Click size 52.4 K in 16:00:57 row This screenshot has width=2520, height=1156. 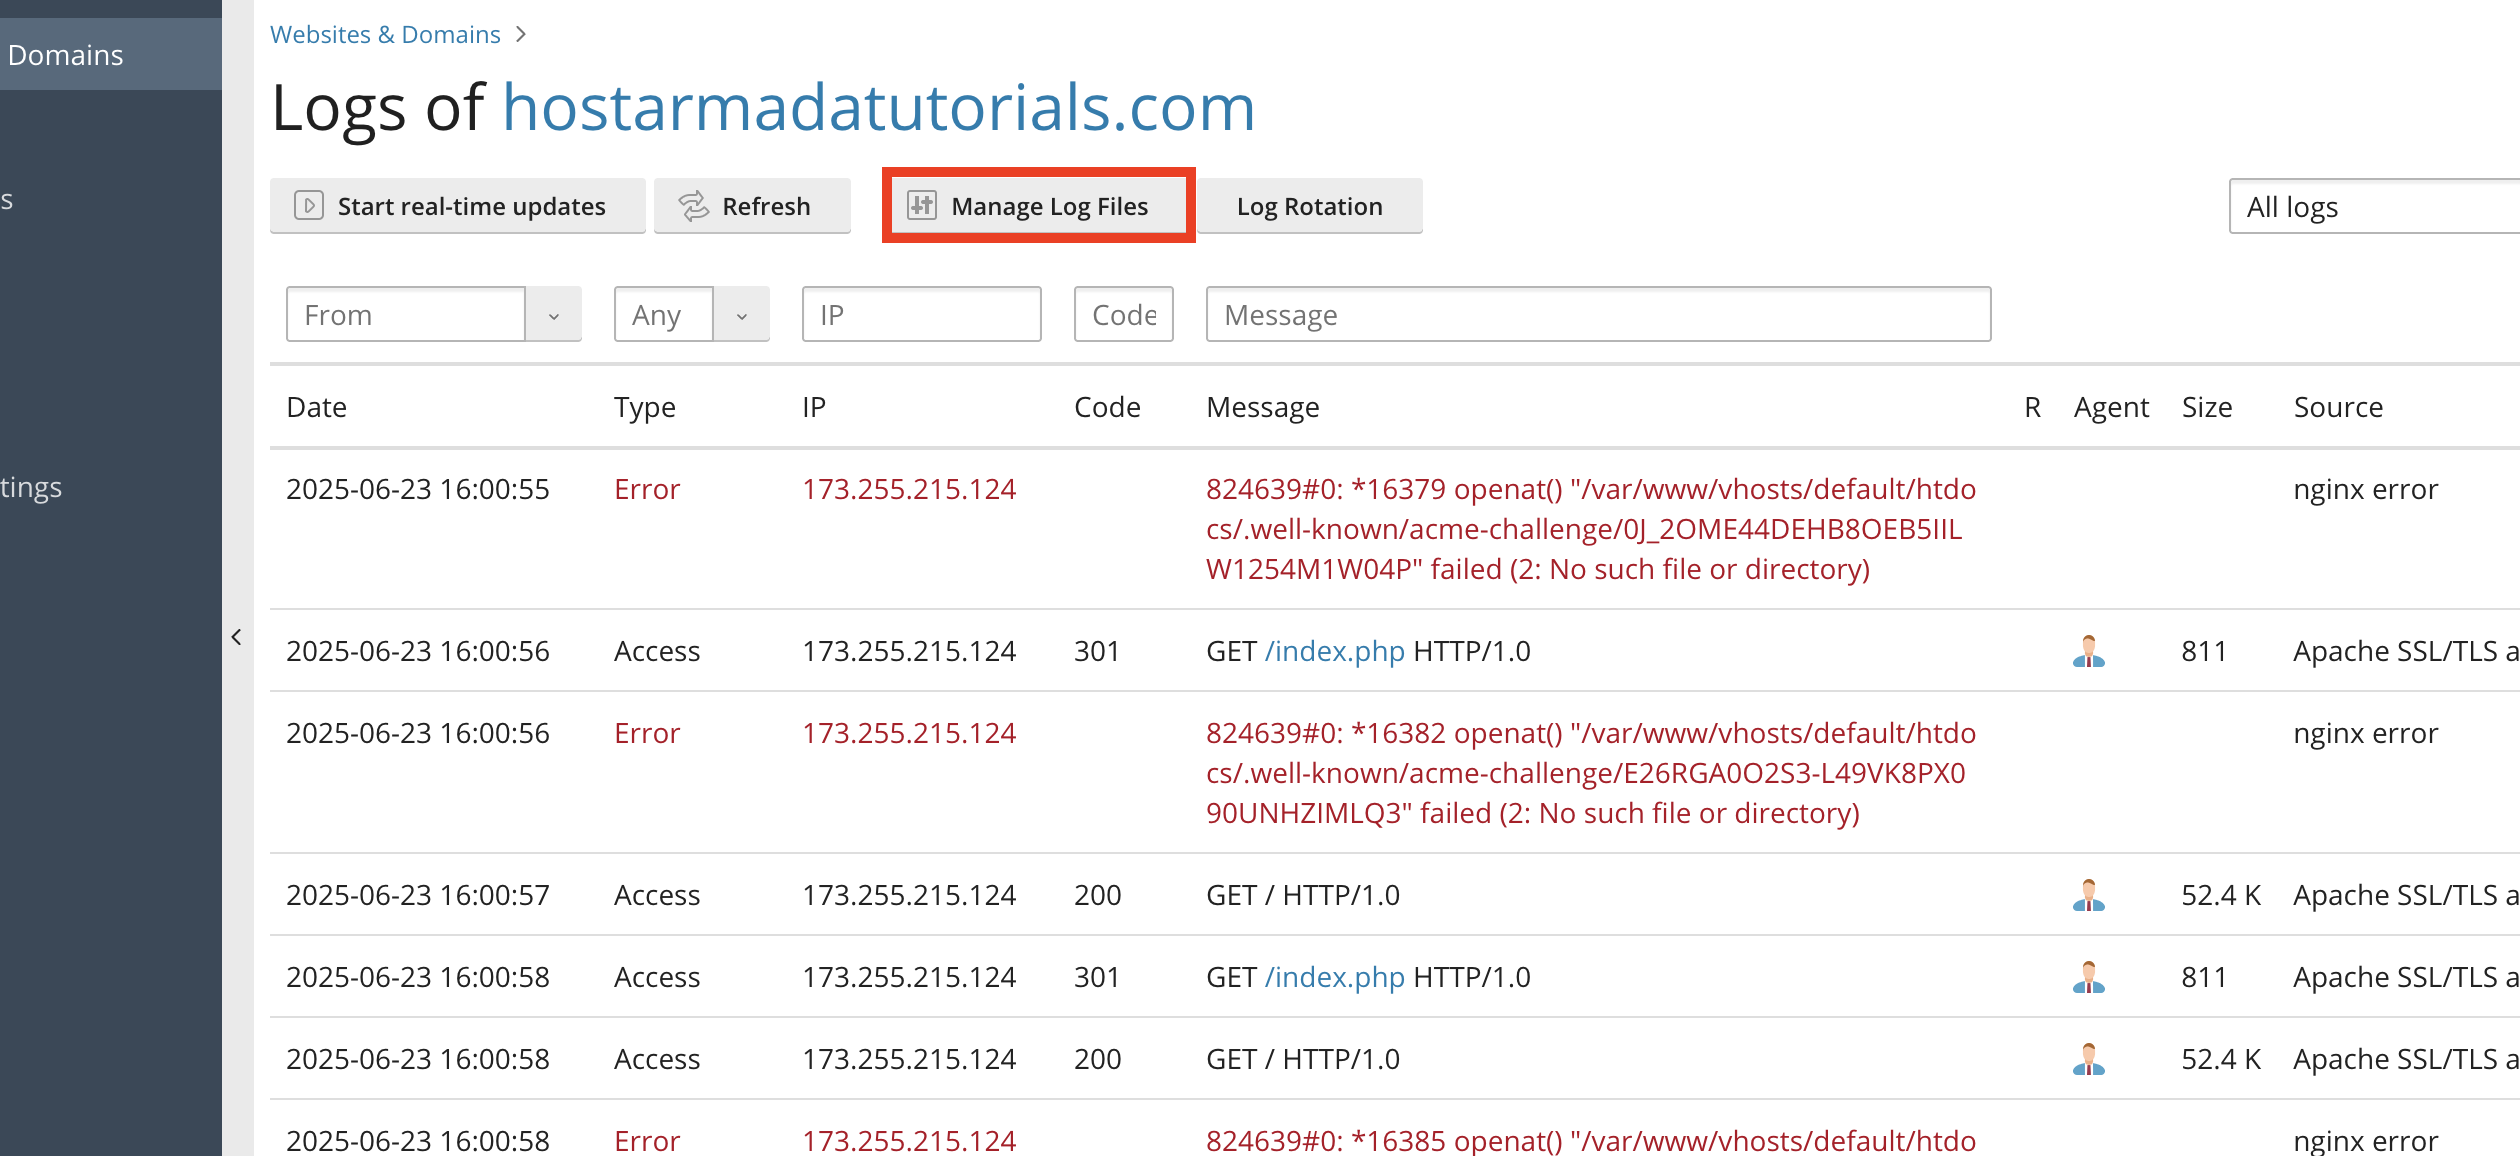(2221, 895)
